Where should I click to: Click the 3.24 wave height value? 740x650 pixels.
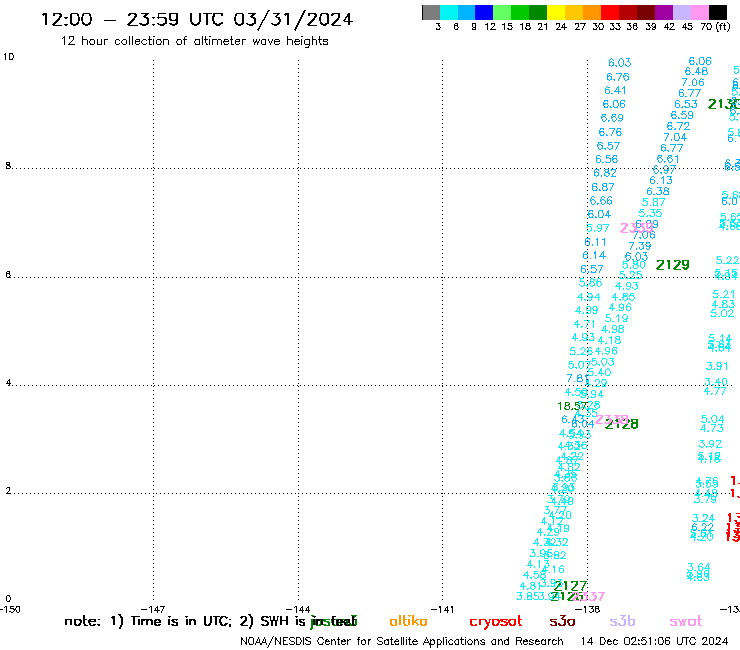tap(703, 518)
